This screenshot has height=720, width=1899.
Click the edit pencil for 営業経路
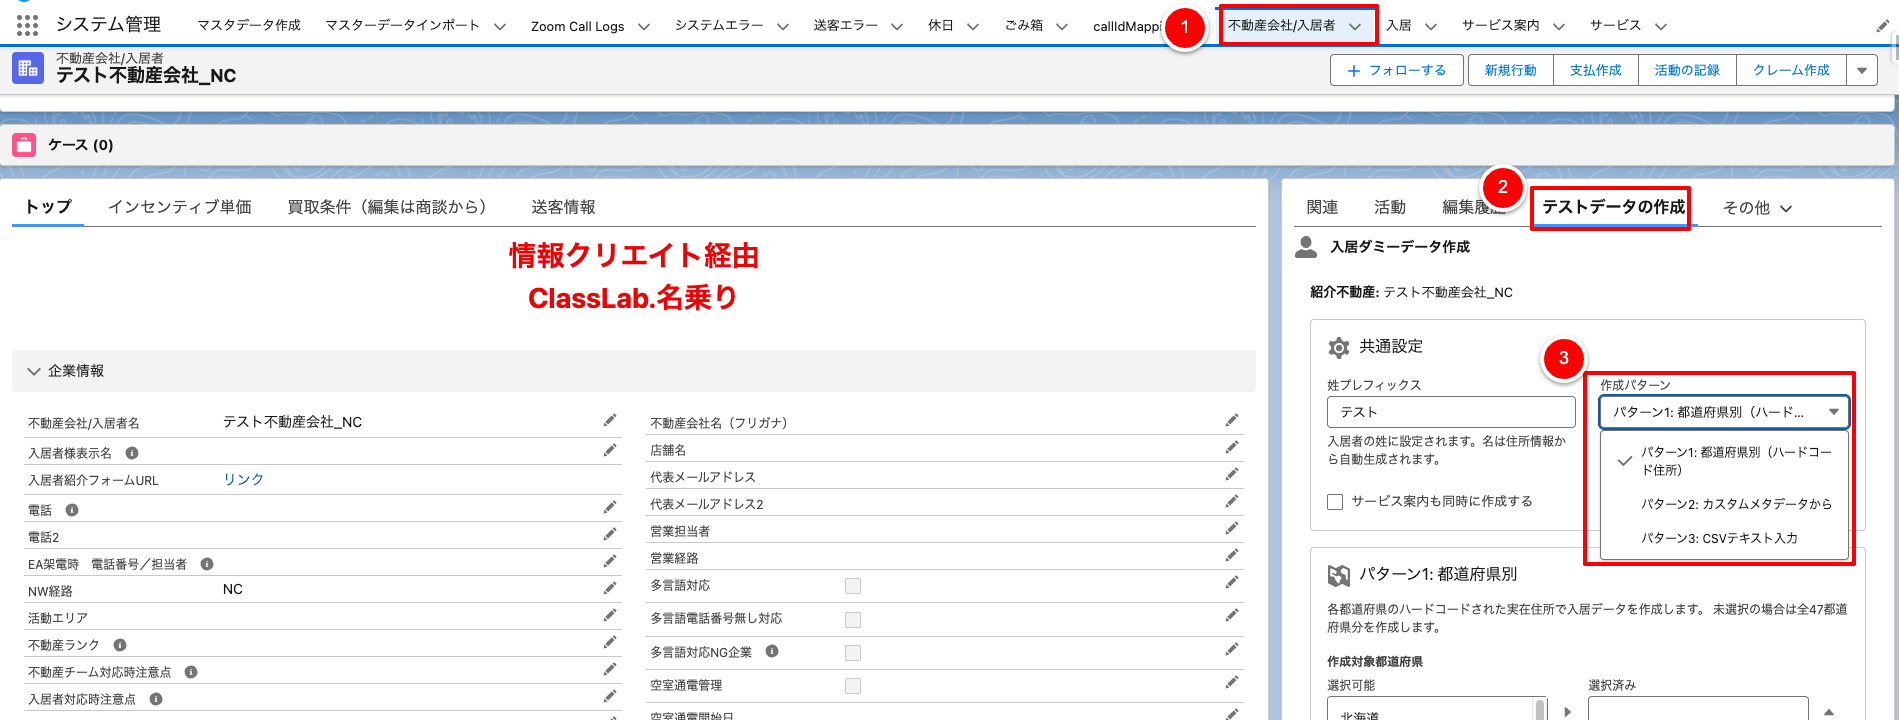click(1232, 556)
